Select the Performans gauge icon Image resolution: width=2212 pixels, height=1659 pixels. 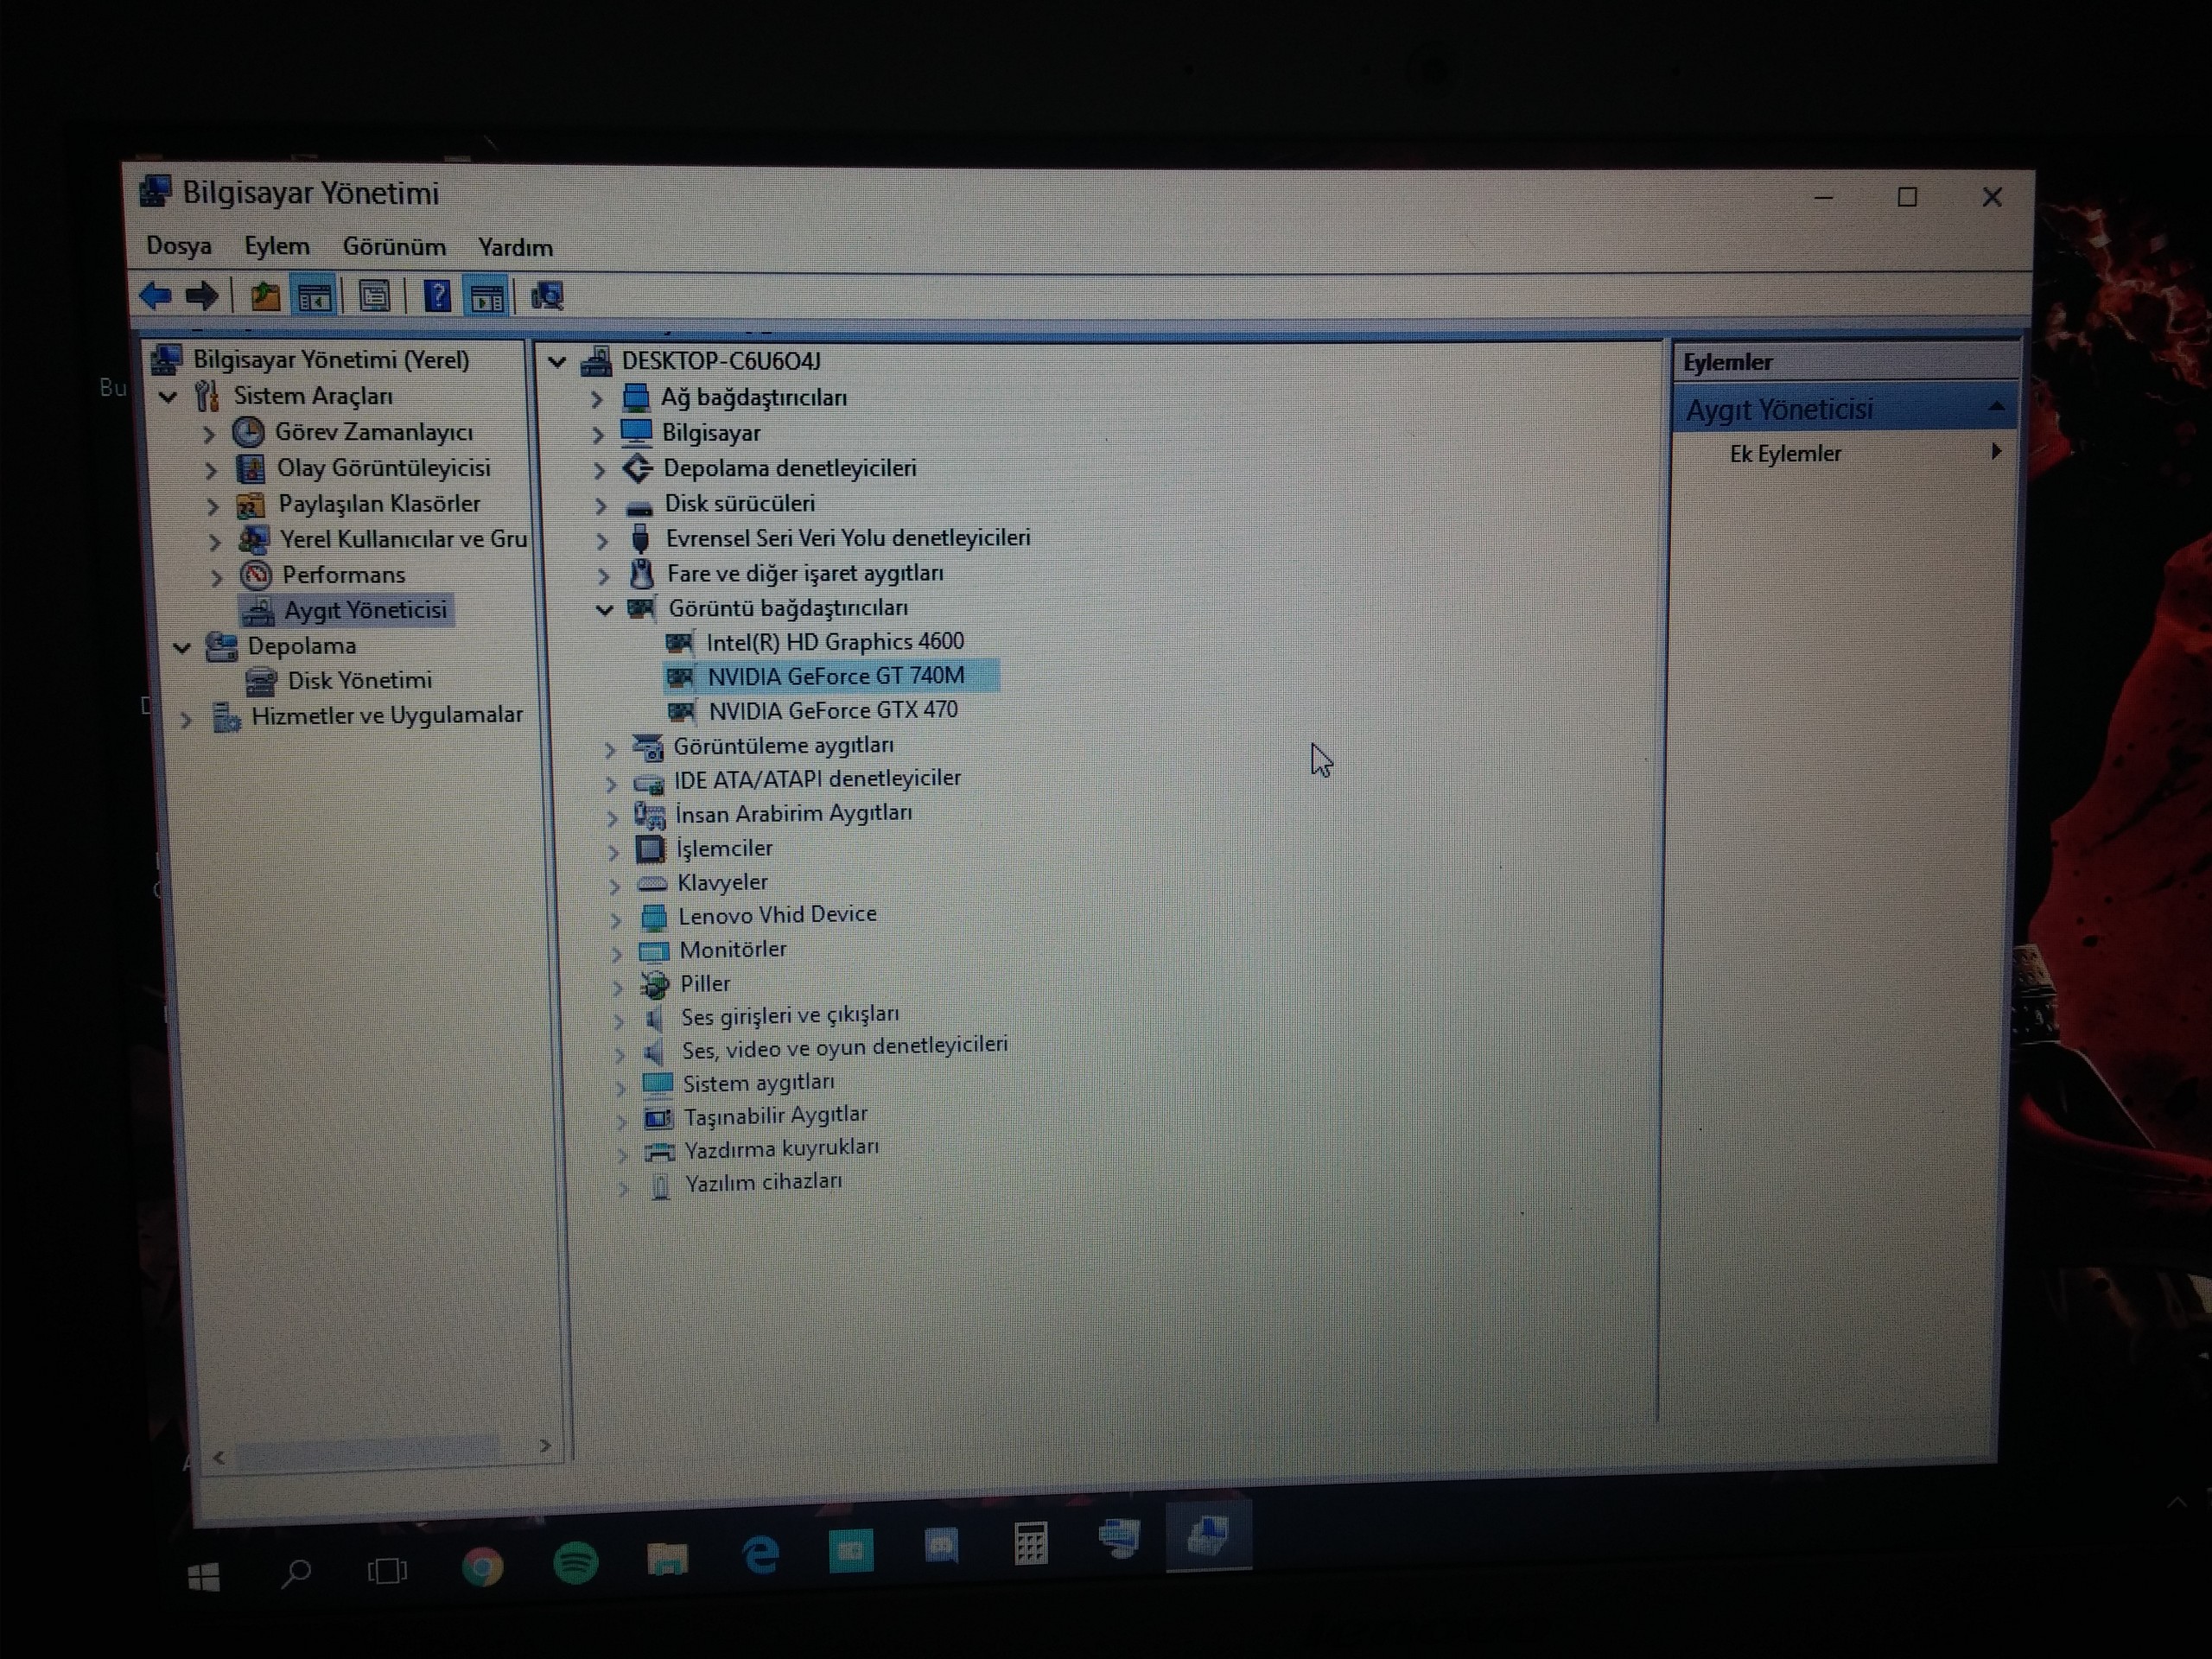[x=257, y=575]
